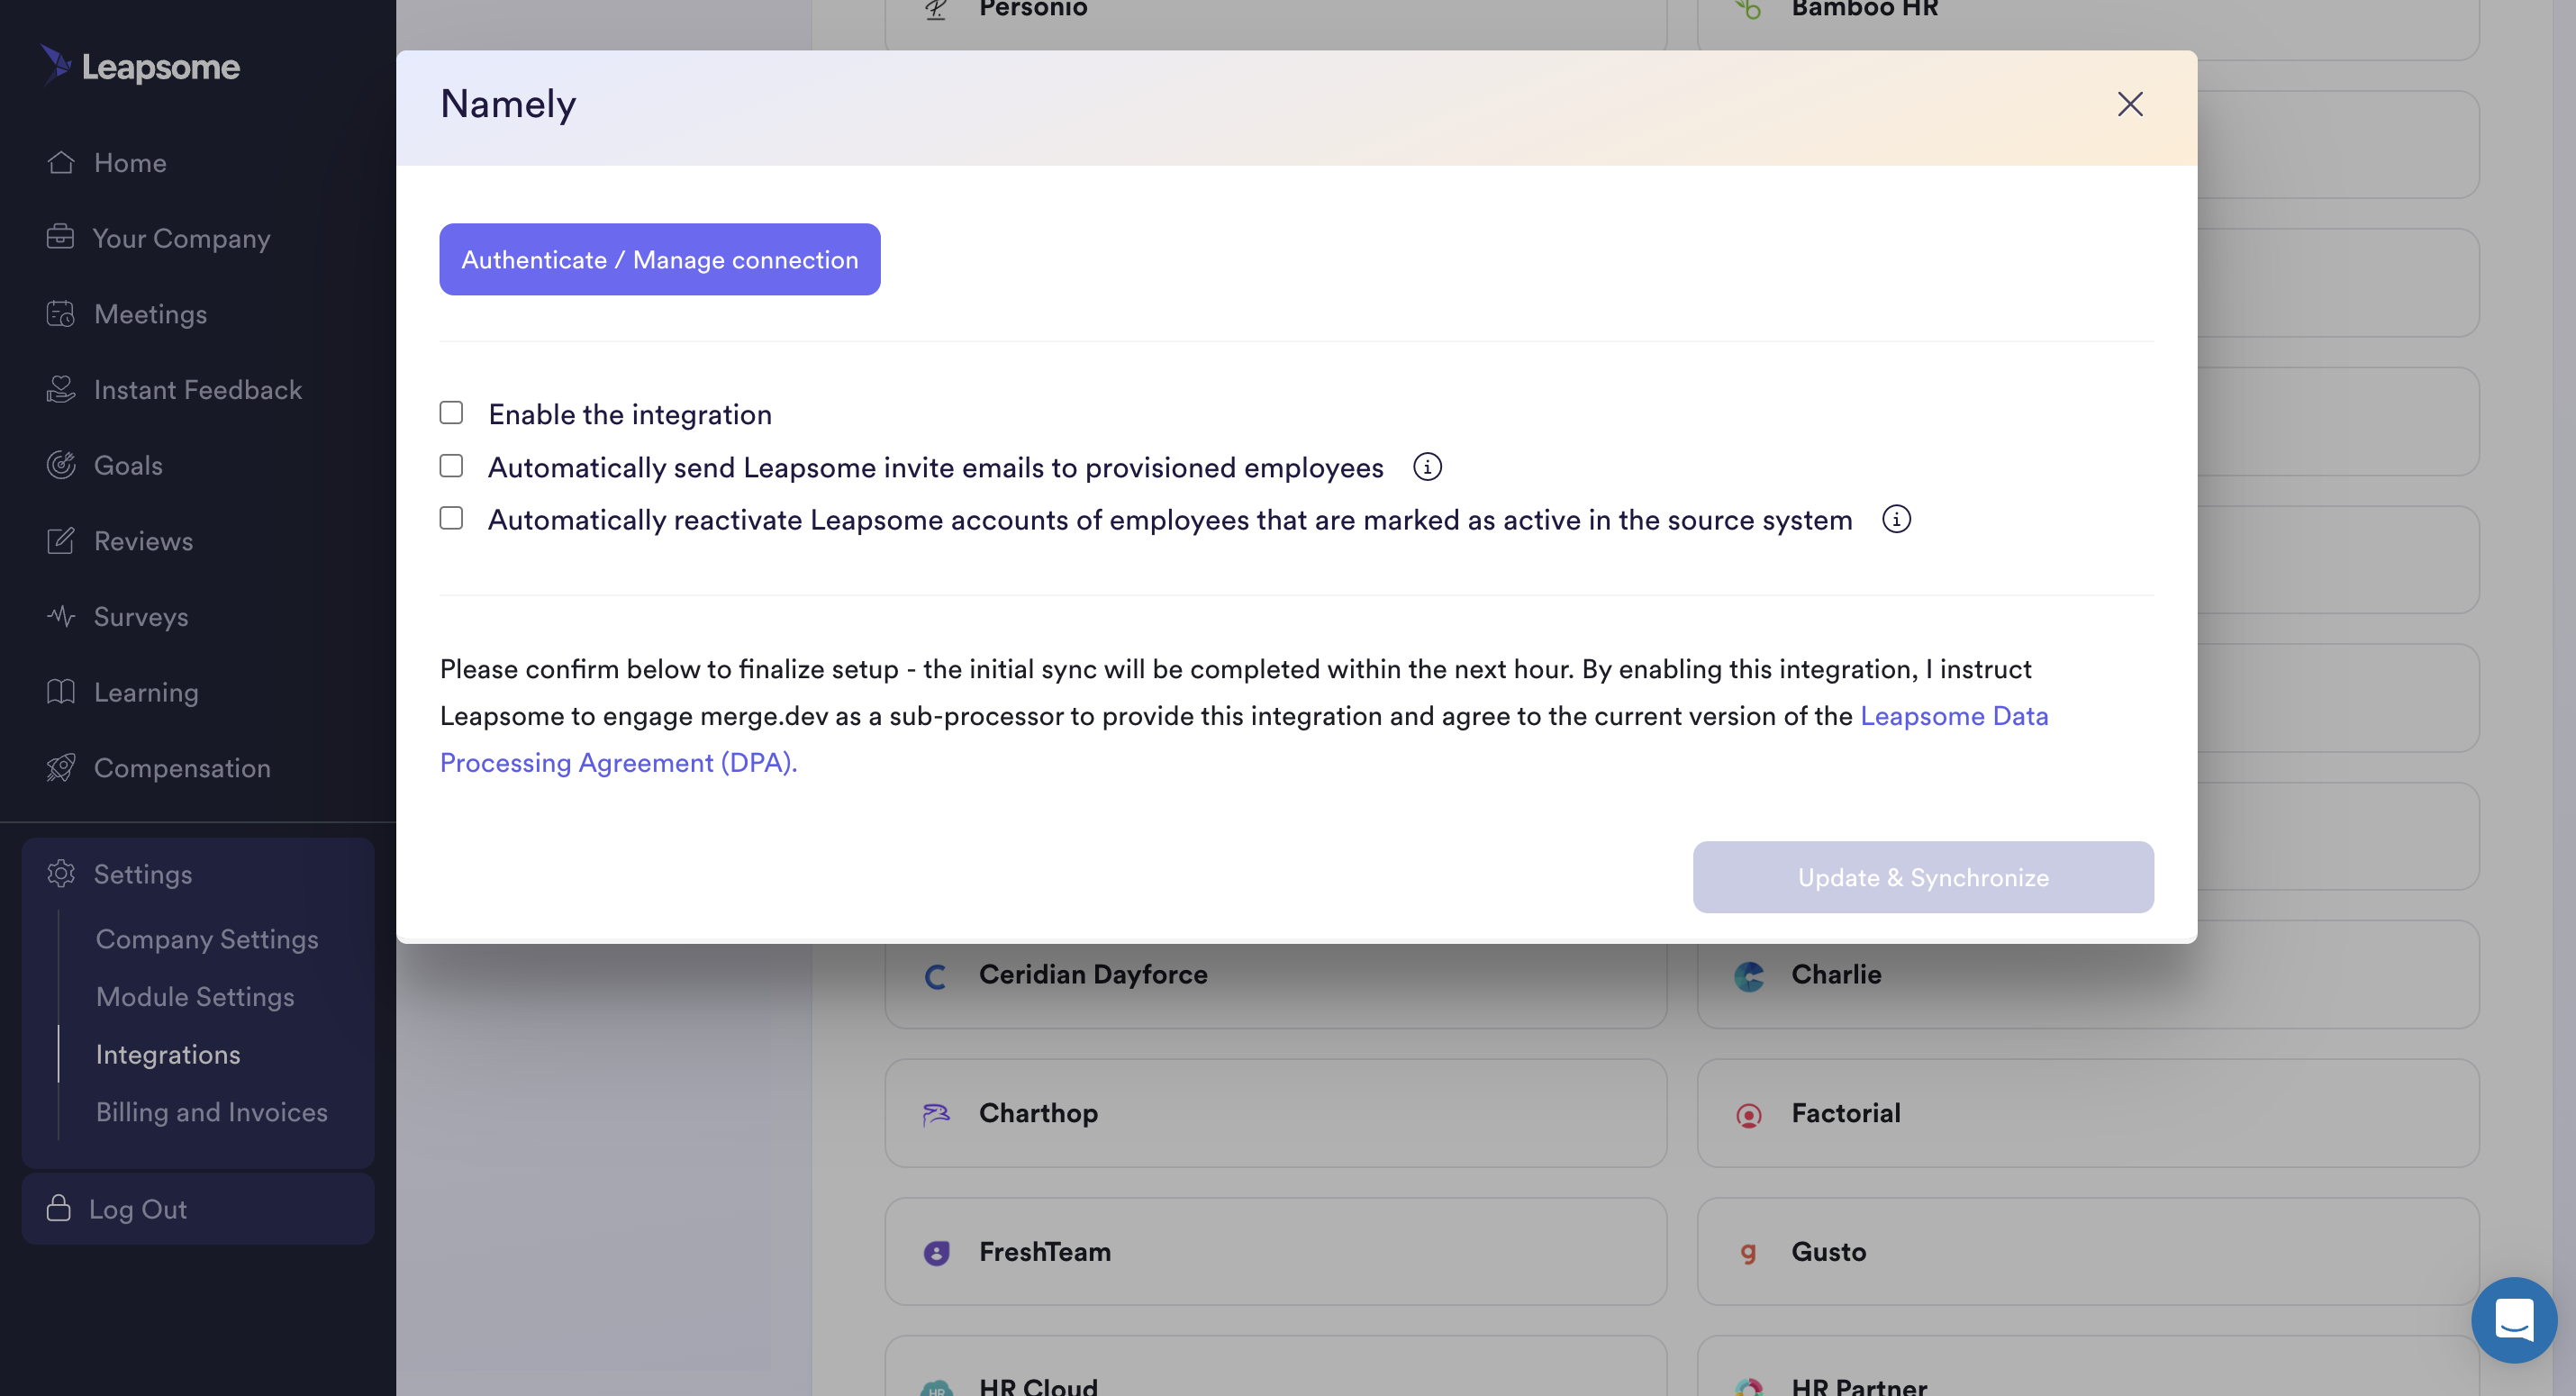This screenshot has height=1396, width=2576.
Task: Show info about auto reactivating accounts
Action: (x=1896, y=519)
